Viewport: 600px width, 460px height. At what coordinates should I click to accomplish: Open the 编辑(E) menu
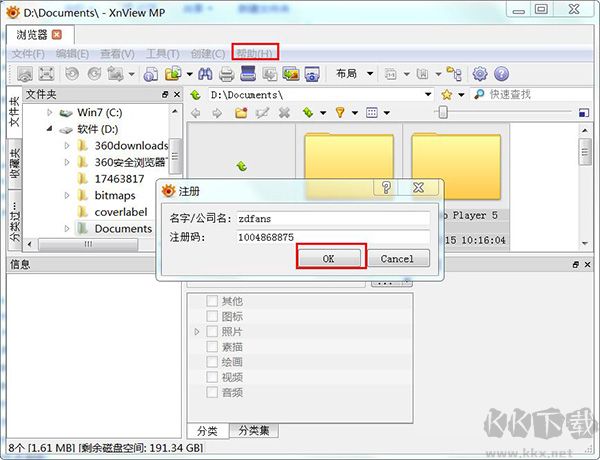(x=72, y=54)
